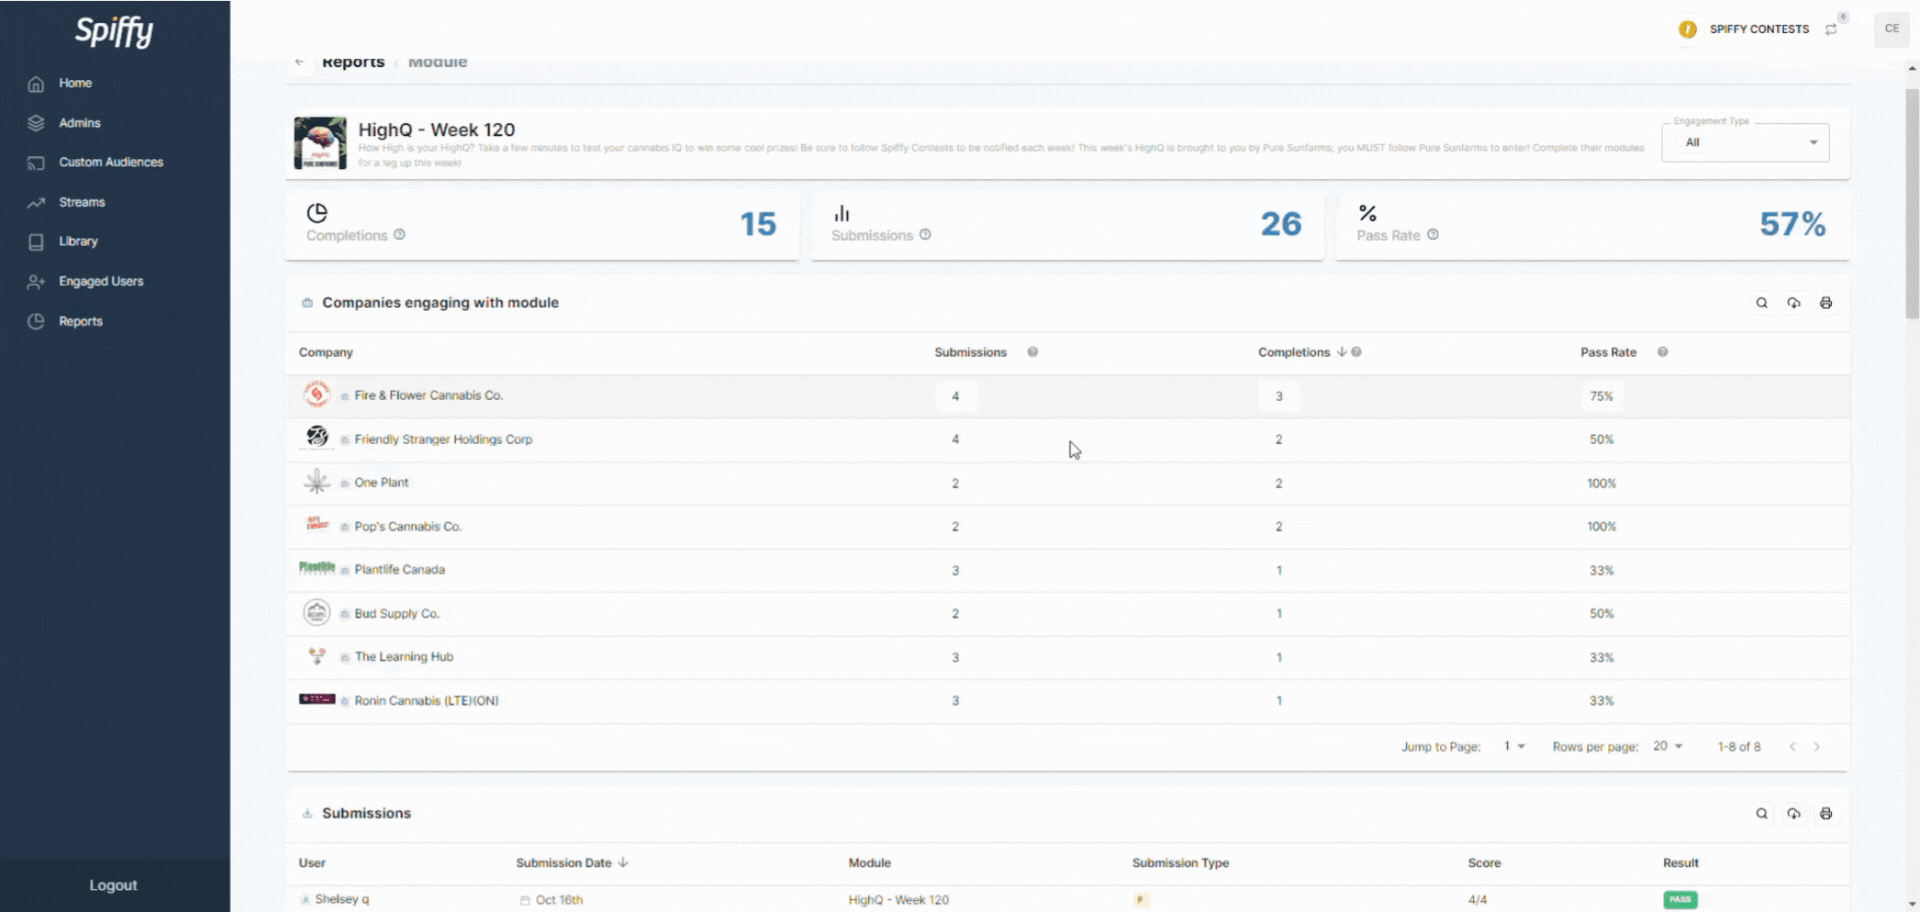Change Rows per page dropdown
The image size is (1920, 912).
[1667, 747]
